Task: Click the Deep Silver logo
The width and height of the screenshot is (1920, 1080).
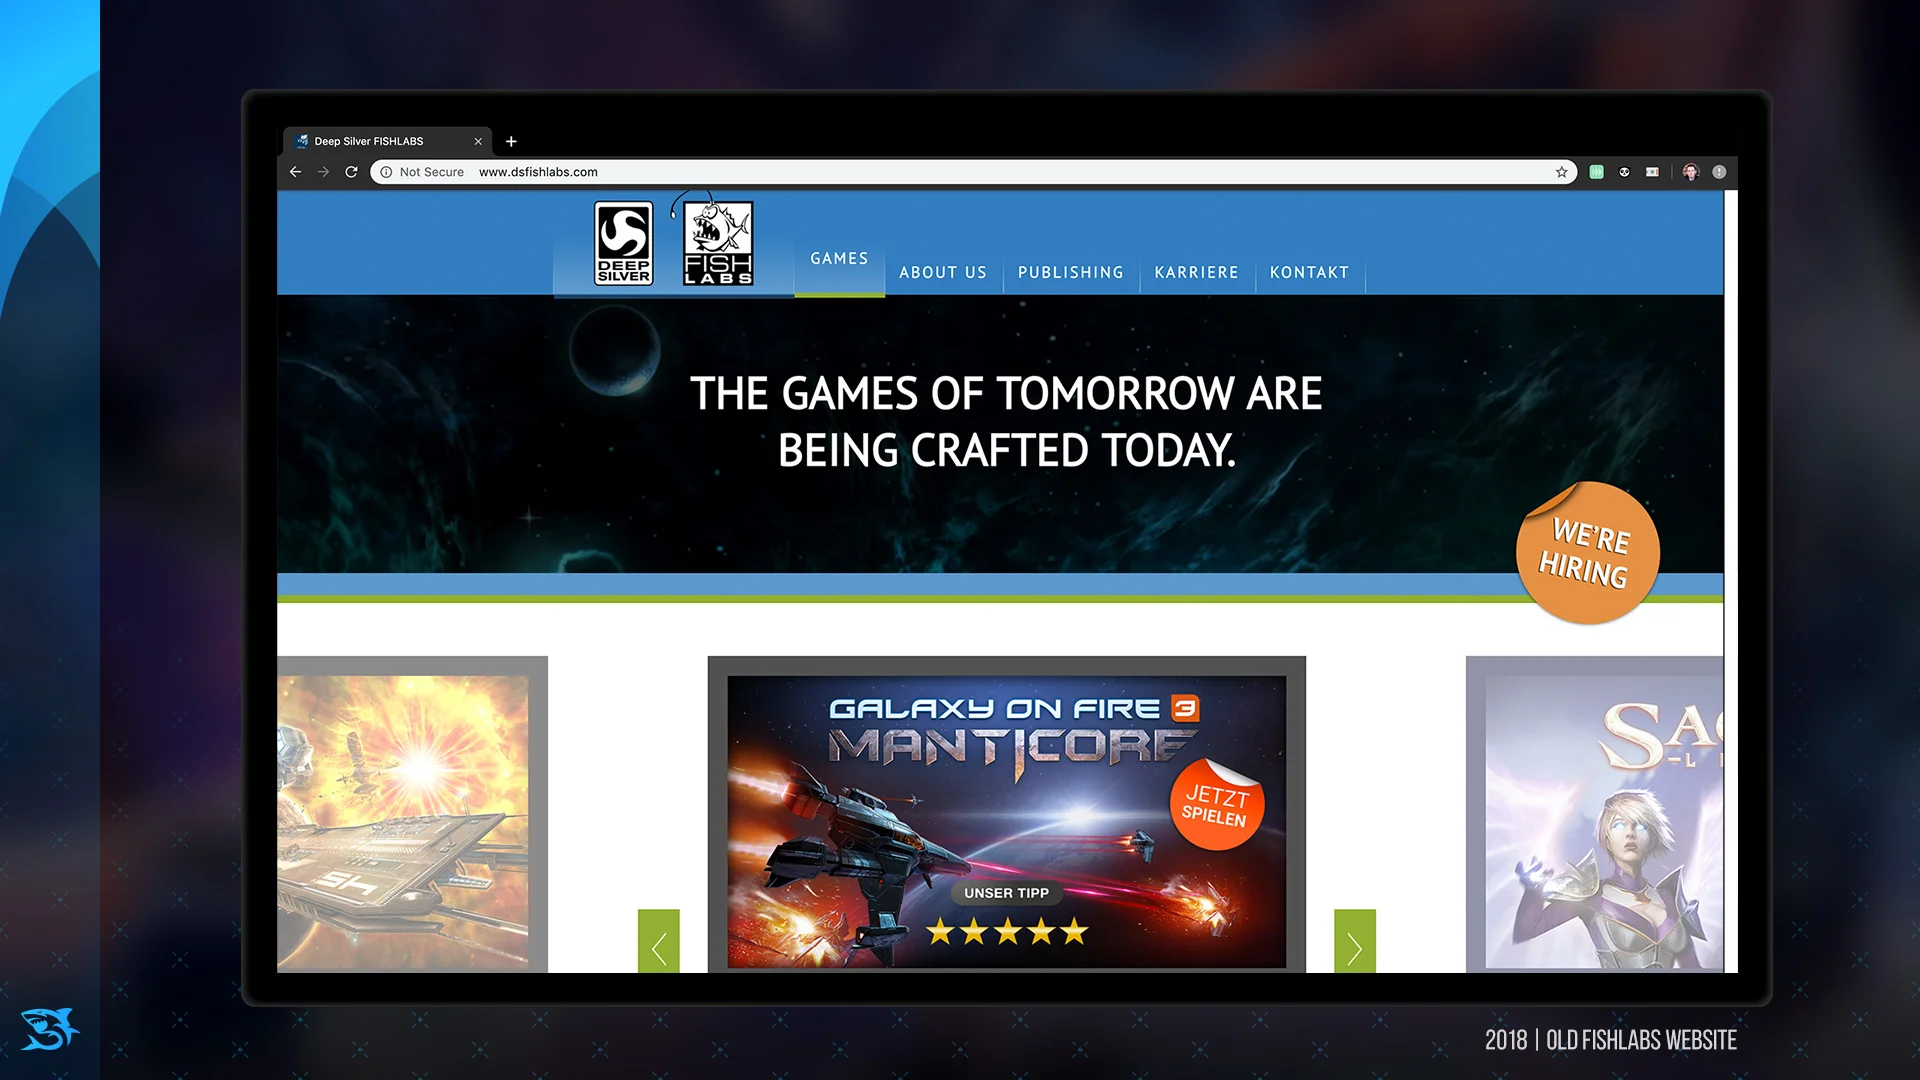Action: 624,243
